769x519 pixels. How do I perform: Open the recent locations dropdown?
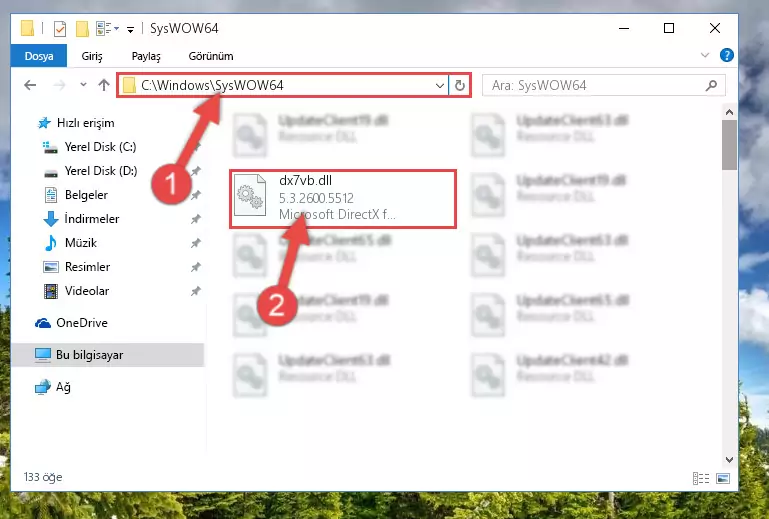coord(83,85)
